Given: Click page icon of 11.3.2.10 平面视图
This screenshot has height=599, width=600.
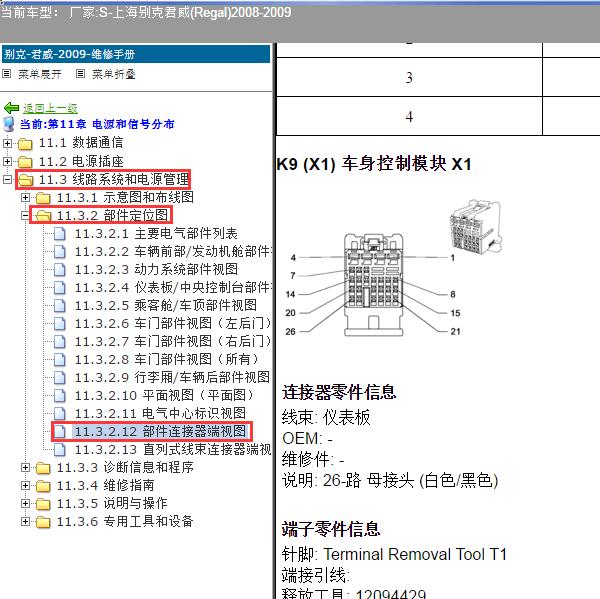Looking at the screenshot, I should pyautogui.click(x=60, y=395).
